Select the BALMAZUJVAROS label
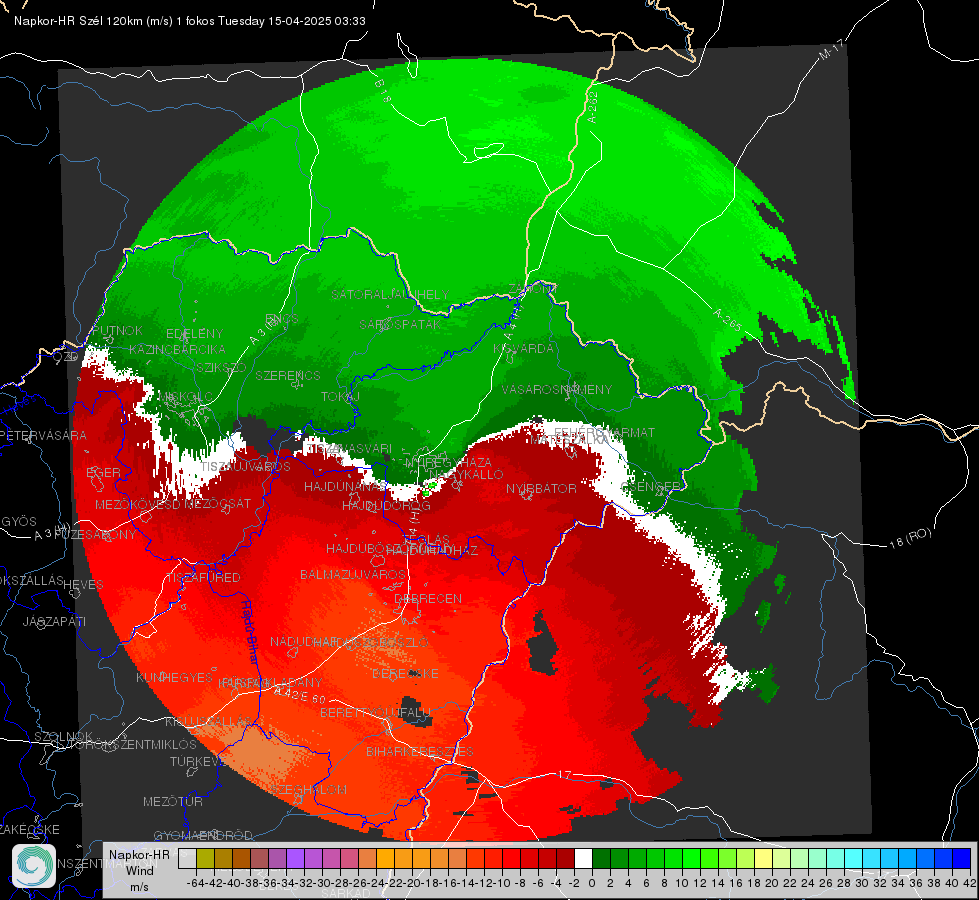The width and height of the screenshot is (979, 900). [x=353, y=574]
